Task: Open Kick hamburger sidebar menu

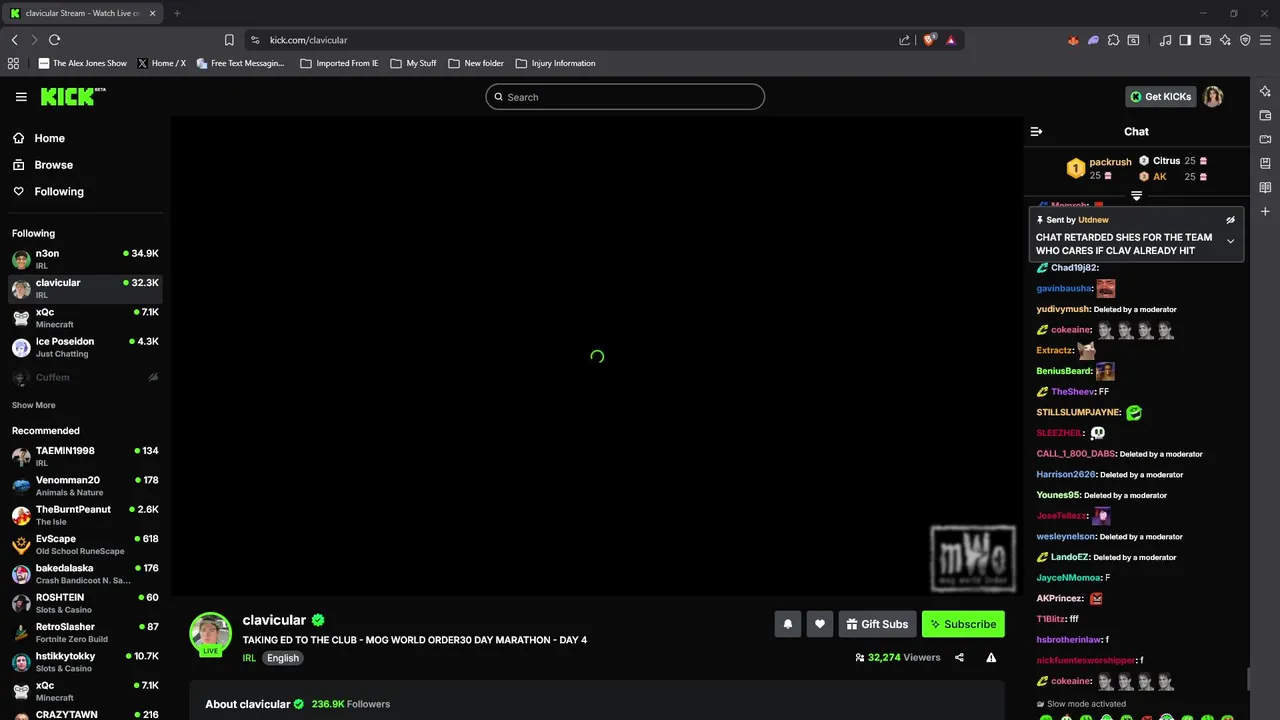Action: click(21, 97)
